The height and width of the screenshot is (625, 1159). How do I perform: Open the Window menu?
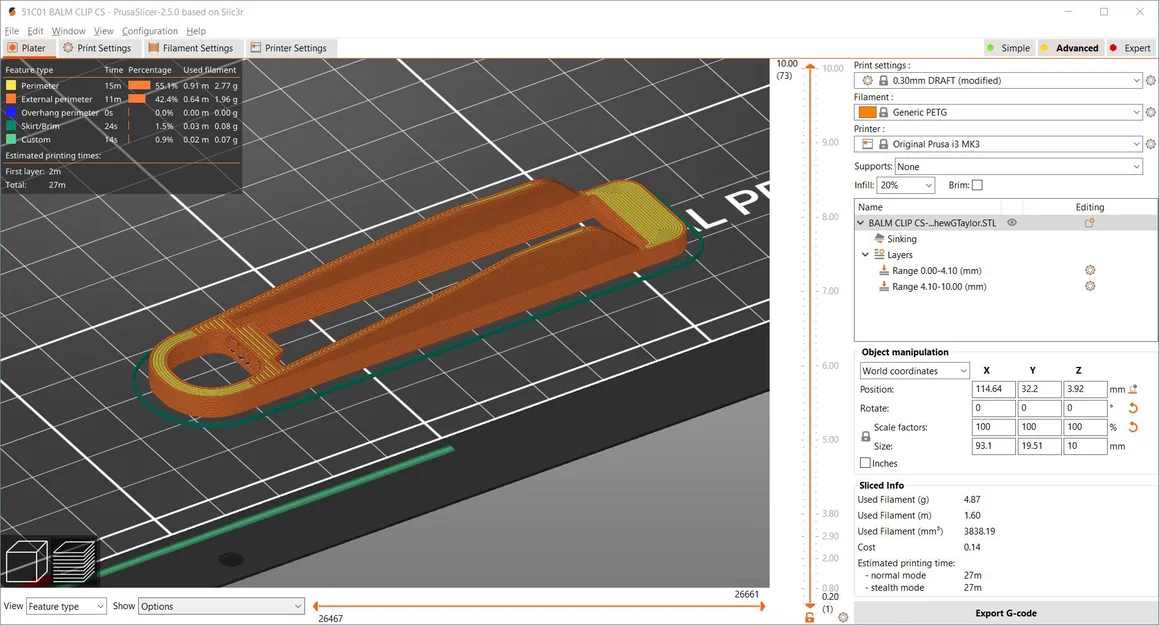point(69,31)
